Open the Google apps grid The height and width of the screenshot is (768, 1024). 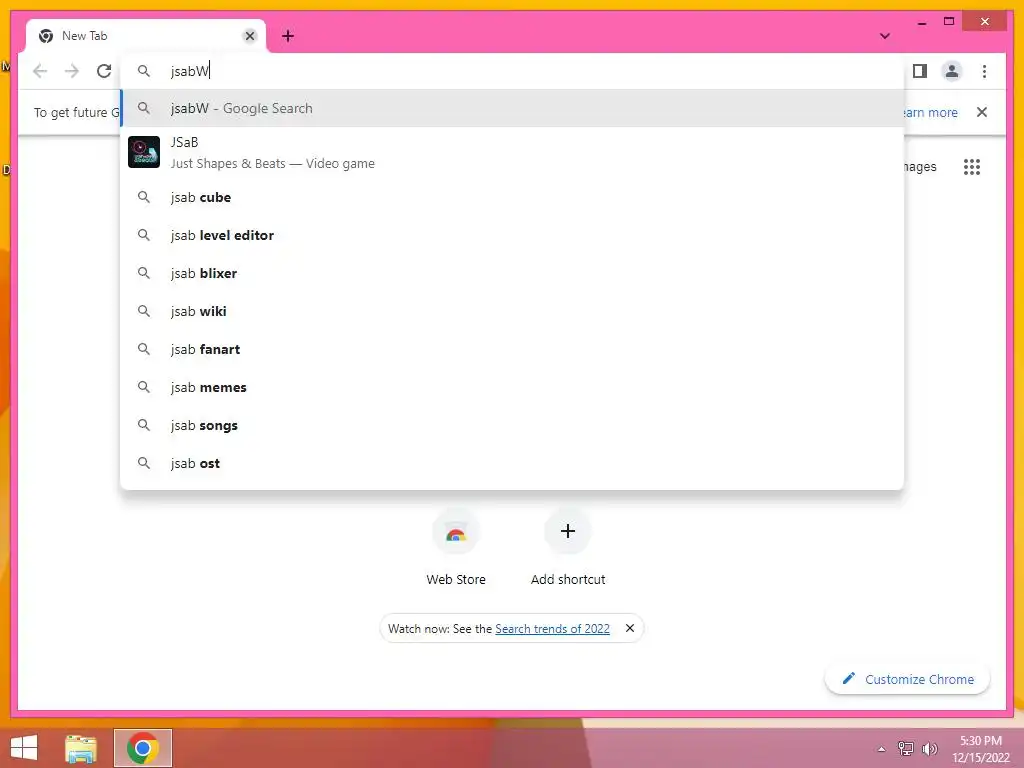[972, 167]
